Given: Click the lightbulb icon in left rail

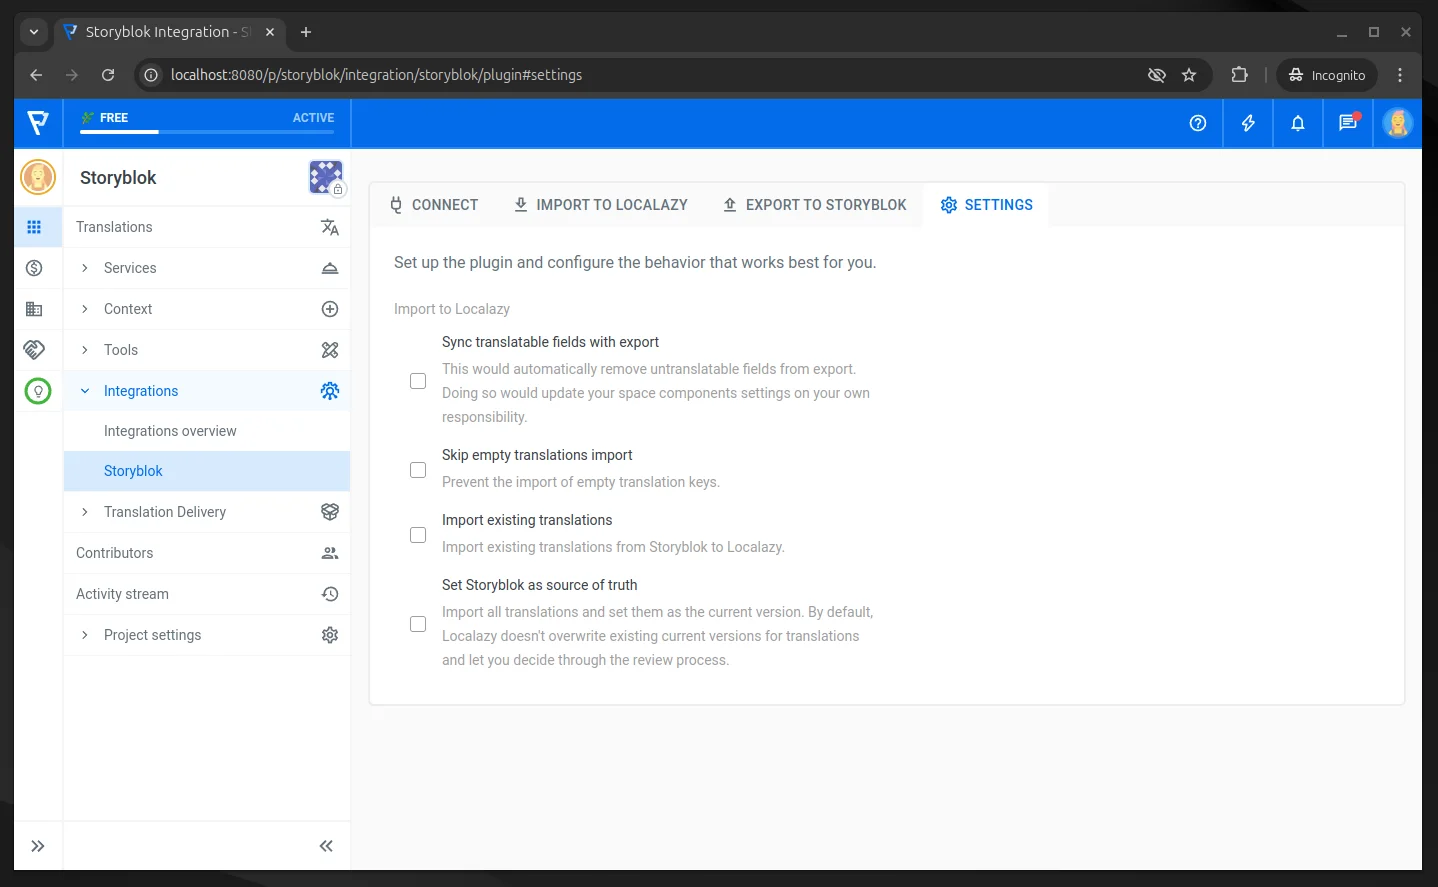Looking at the screenshot, I should pos(38,391).
